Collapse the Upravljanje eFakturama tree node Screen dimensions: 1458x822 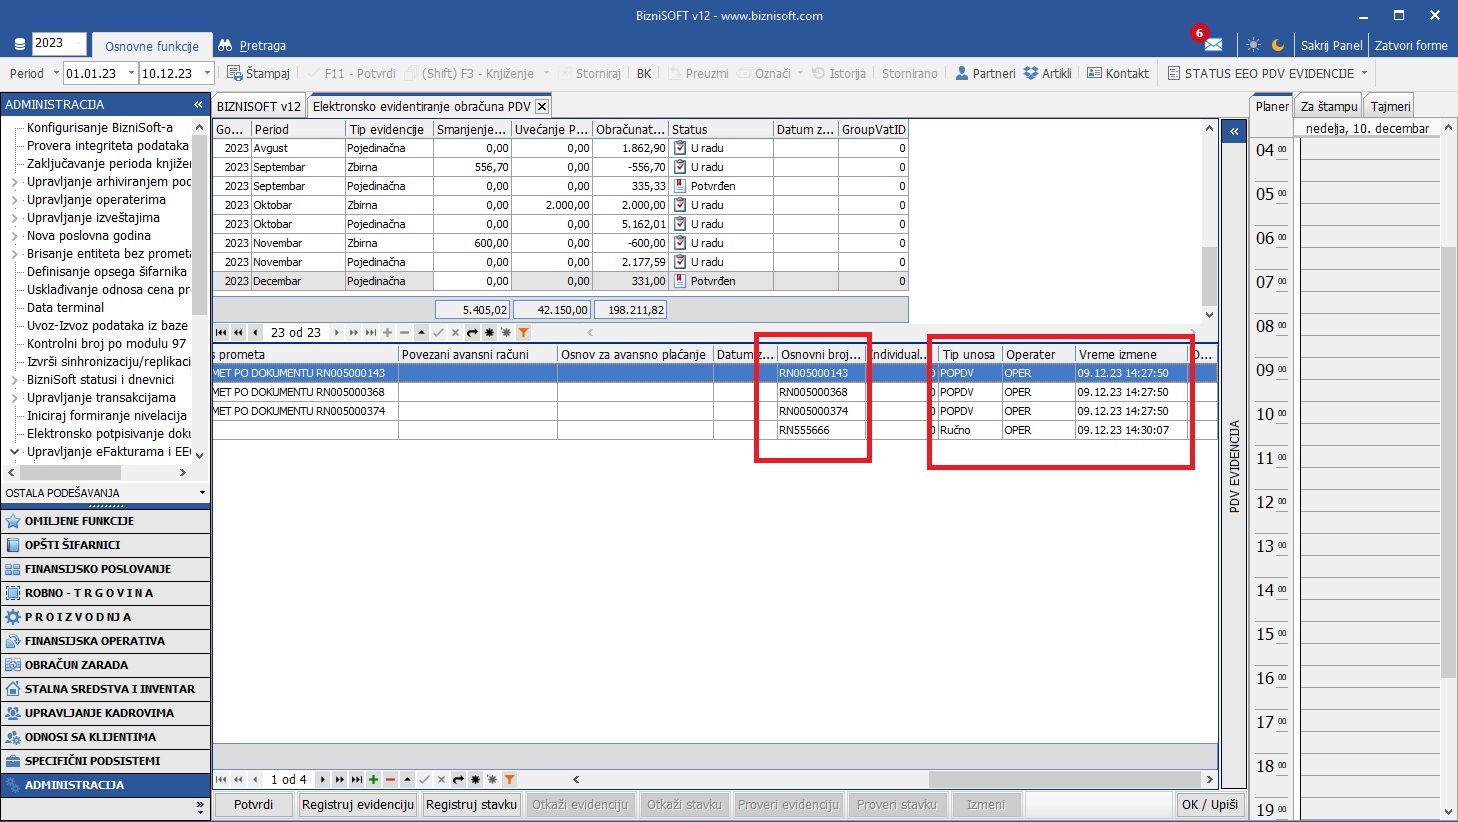[14, 452]
